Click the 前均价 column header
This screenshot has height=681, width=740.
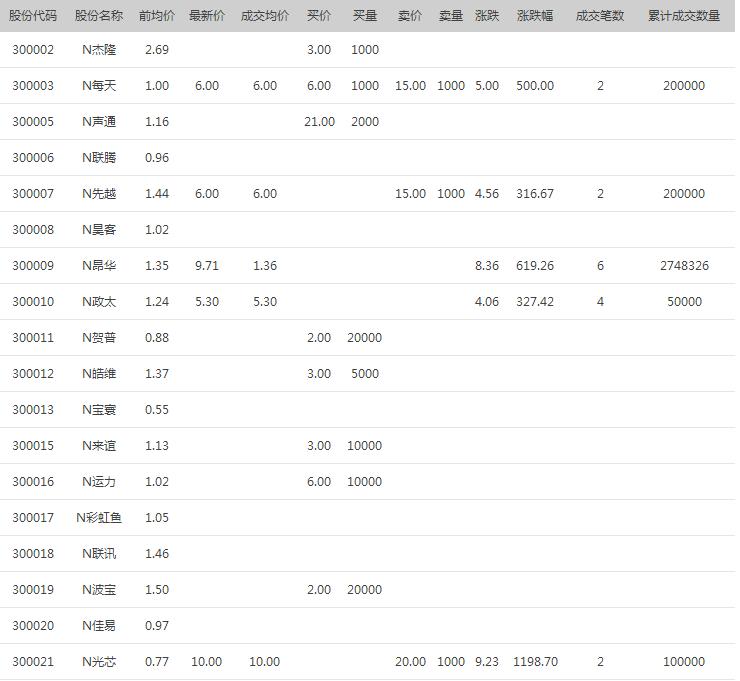(x=157, y=16)
